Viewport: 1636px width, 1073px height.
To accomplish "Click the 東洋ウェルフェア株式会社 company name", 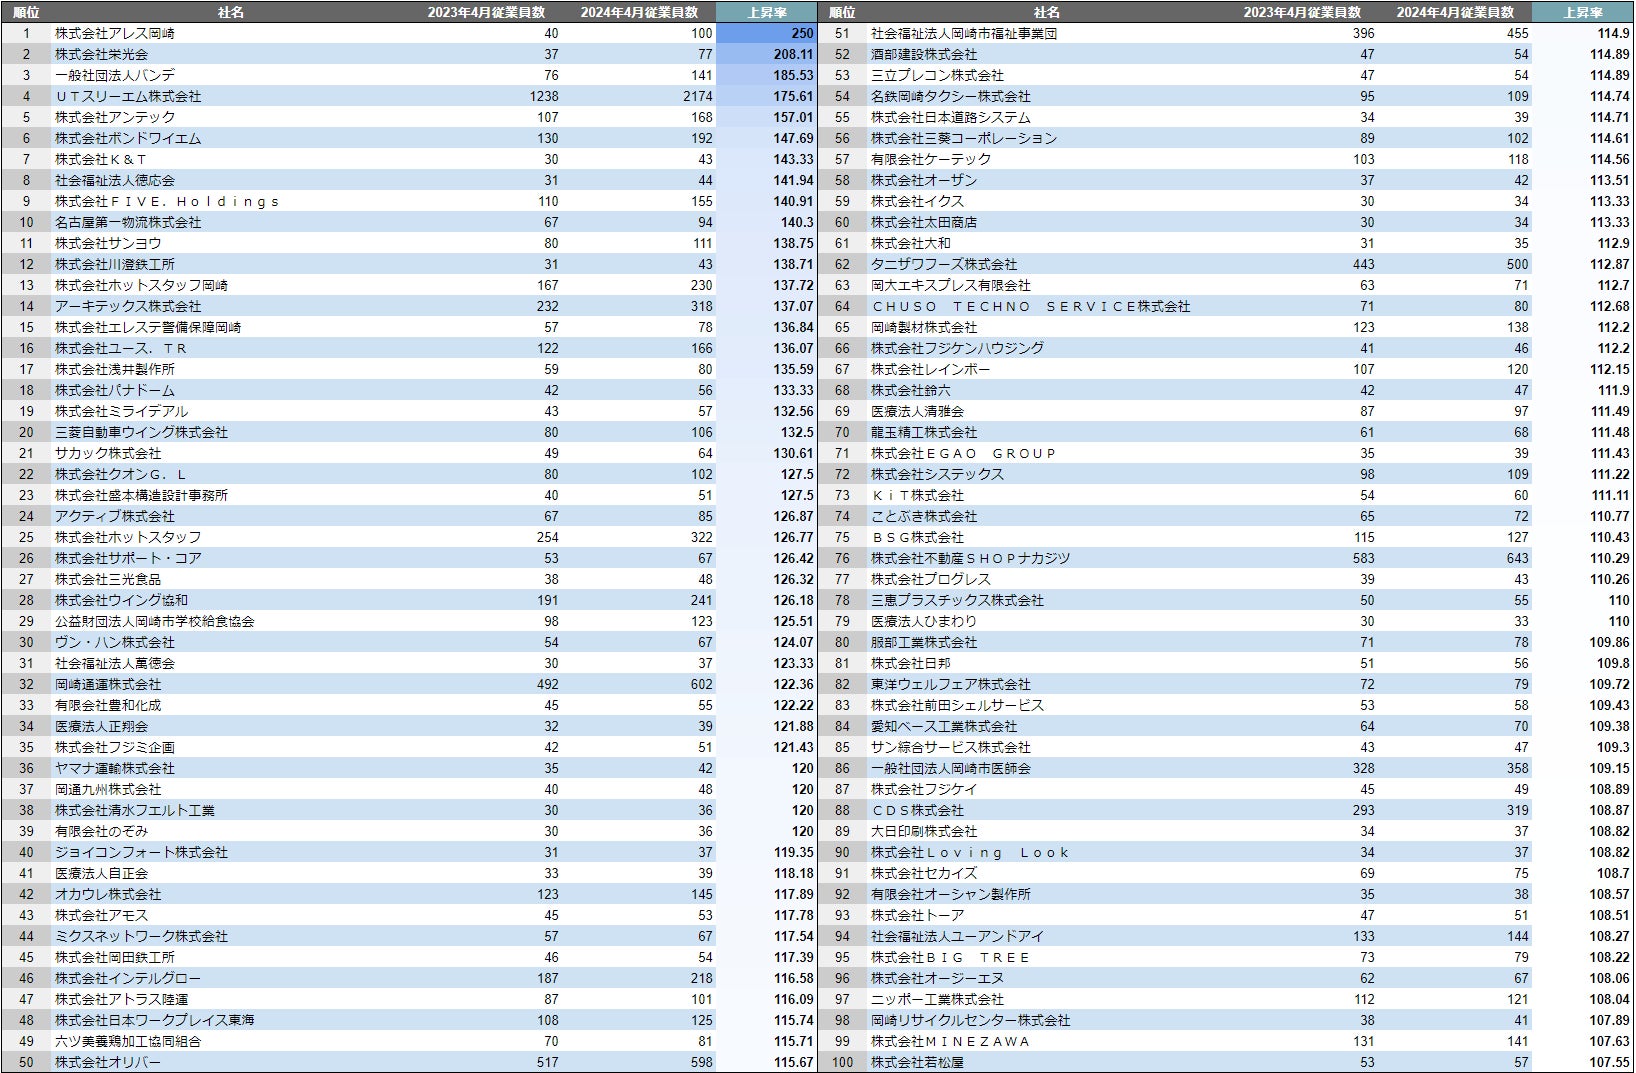I will click(x=951, y=684).
